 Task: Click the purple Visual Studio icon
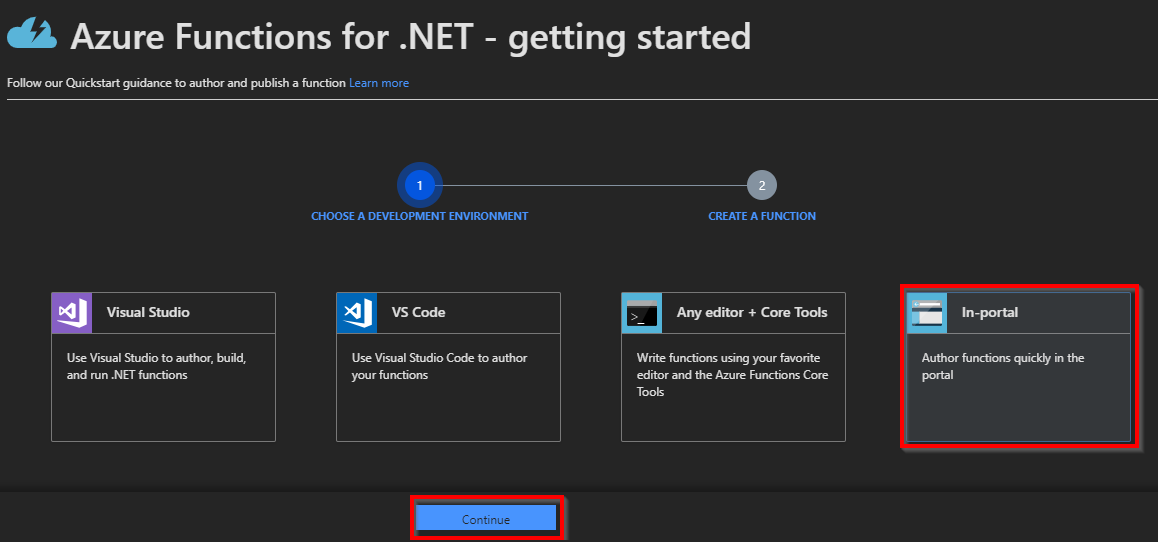coord(71,313)
